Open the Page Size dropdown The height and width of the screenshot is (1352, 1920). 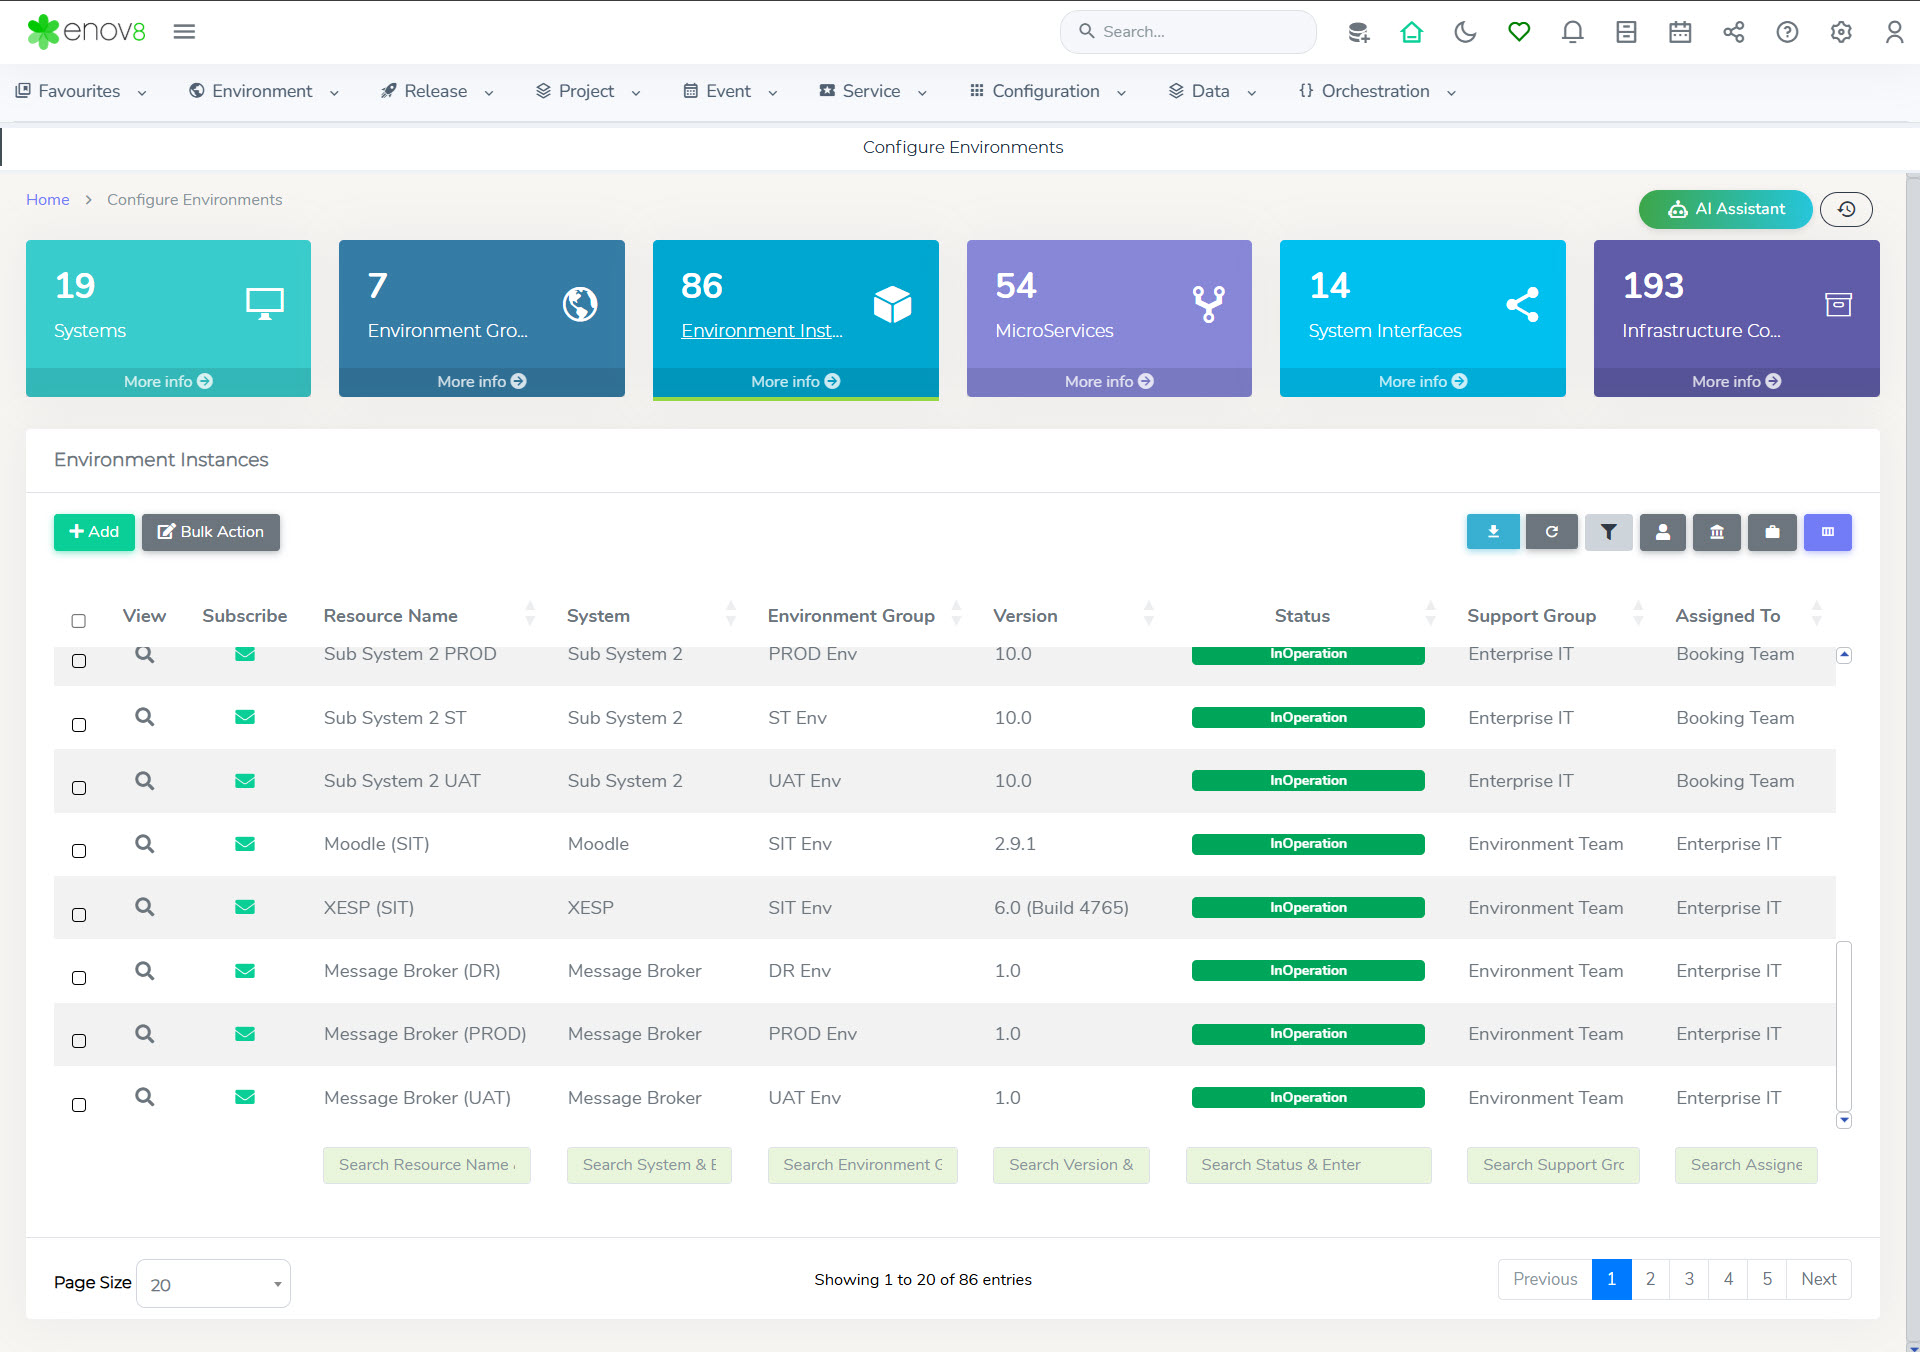point(213,1284)
